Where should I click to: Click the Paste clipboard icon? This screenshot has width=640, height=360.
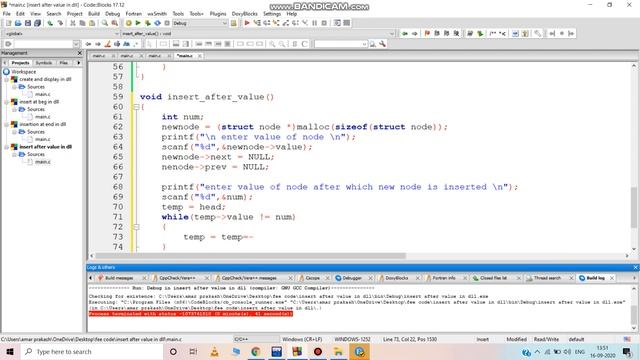click(92, 23)
